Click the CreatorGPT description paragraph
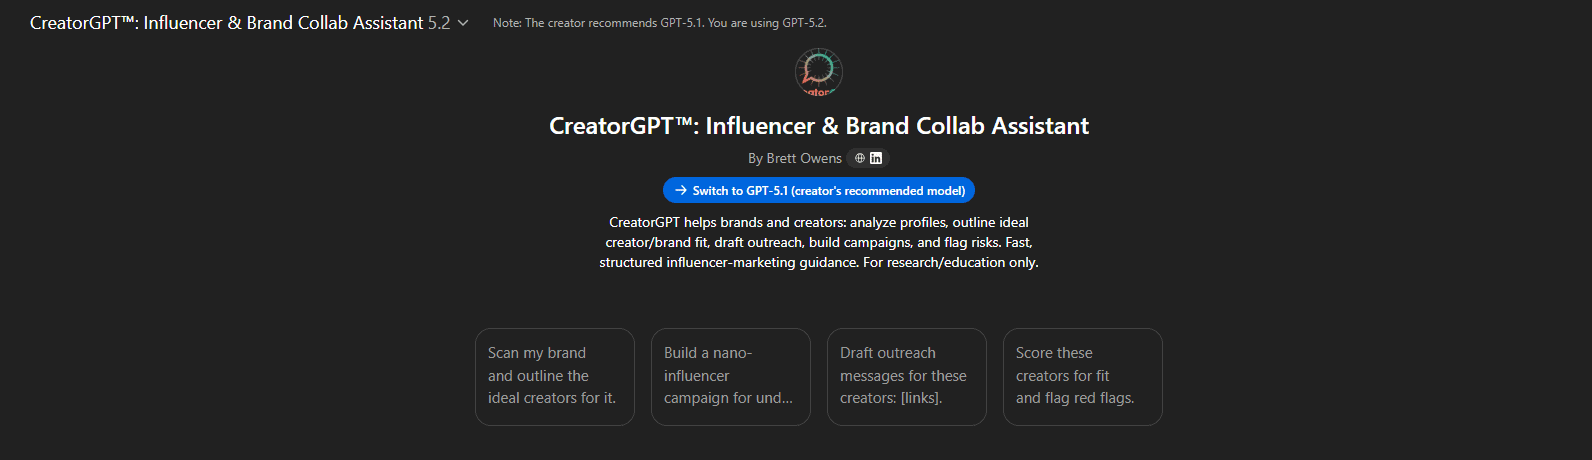The image size is (1592, 460). click(x=819, y=242)
